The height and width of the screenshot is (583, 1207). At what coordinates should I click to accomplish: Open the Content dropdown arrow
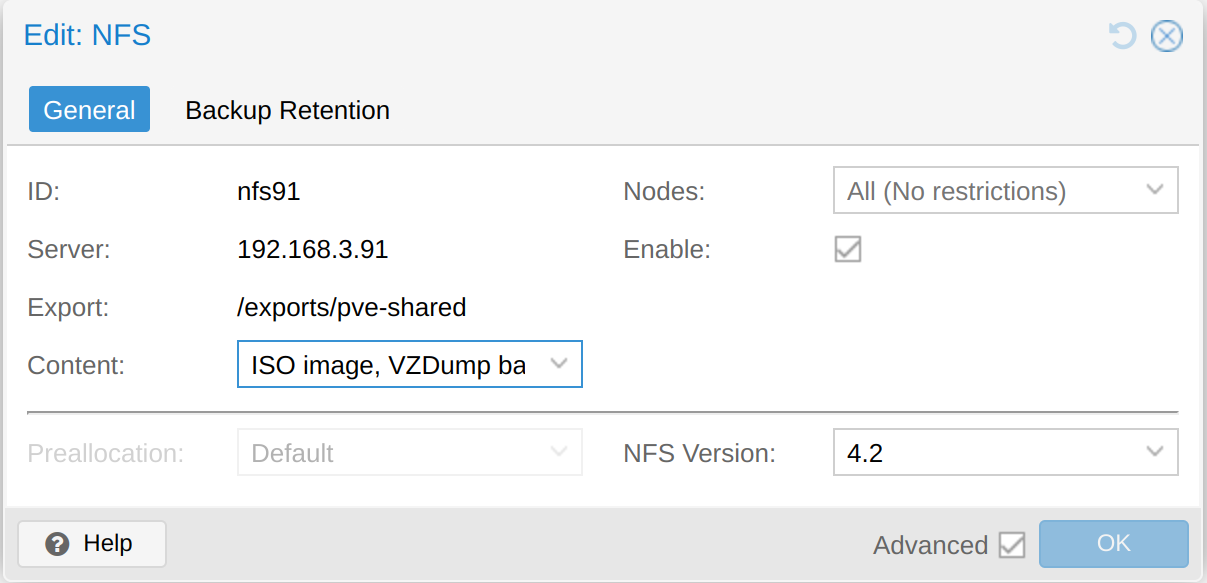(559, 365)
